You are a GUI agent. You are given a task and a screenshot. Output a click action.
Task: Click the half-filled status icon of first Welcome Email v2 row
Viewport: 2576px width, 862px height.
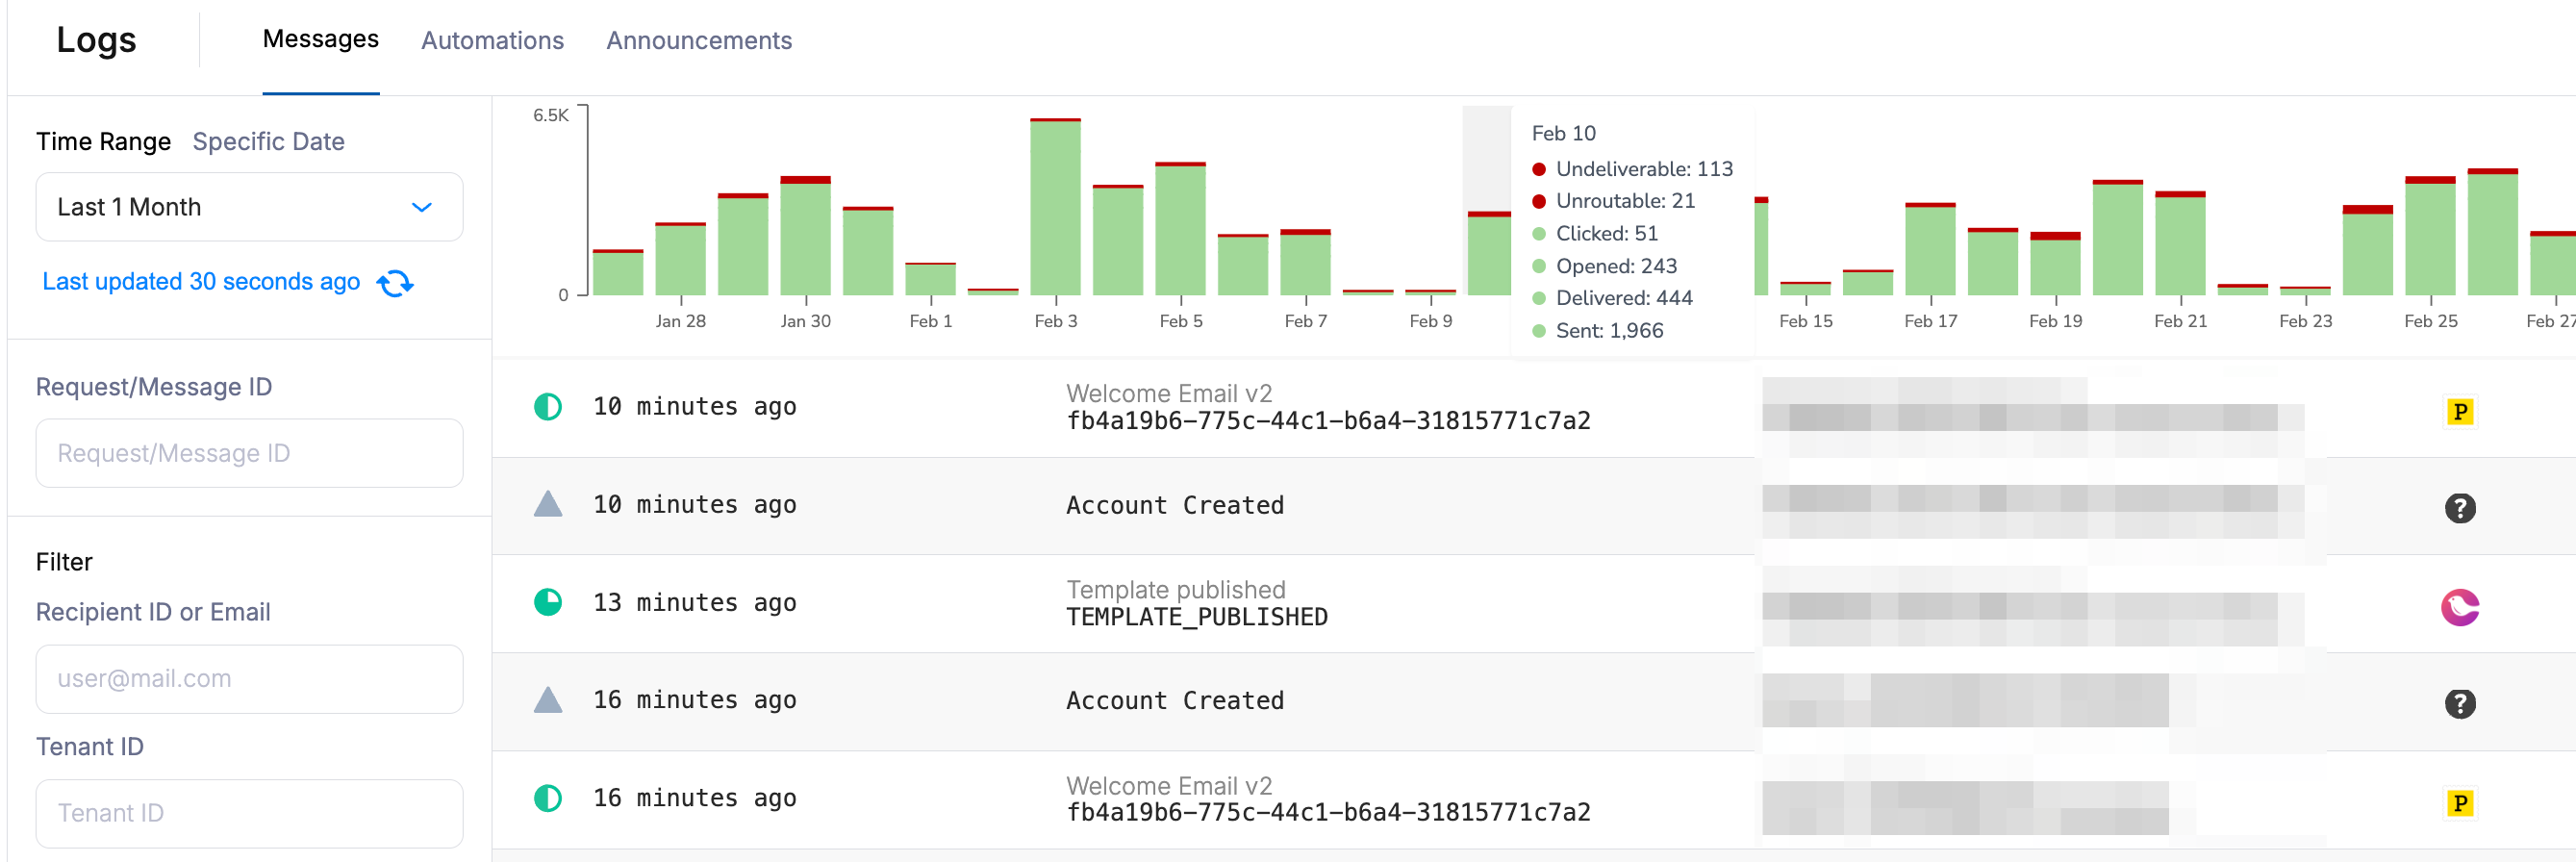click(548, 407)
